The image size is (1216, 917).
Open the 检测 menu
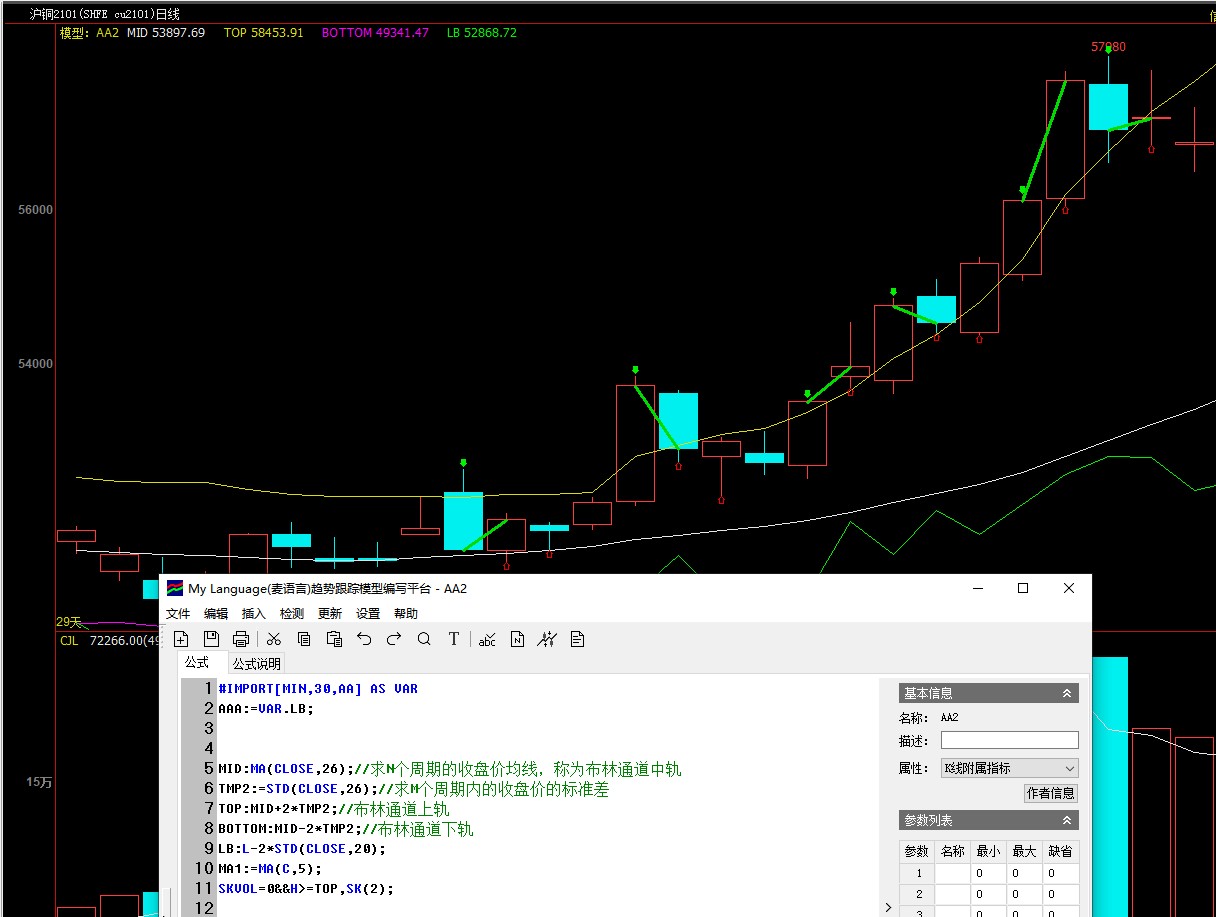pos(292,613)
